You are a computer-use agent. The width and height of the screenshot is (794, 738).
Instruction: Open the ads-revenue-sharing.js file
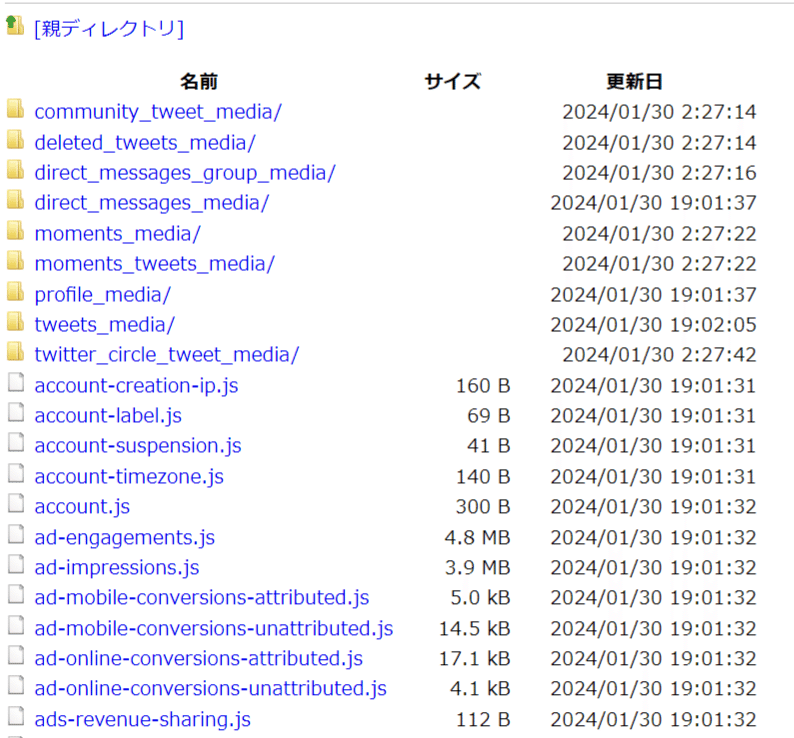pyautogui.click(x=142, y=719)
